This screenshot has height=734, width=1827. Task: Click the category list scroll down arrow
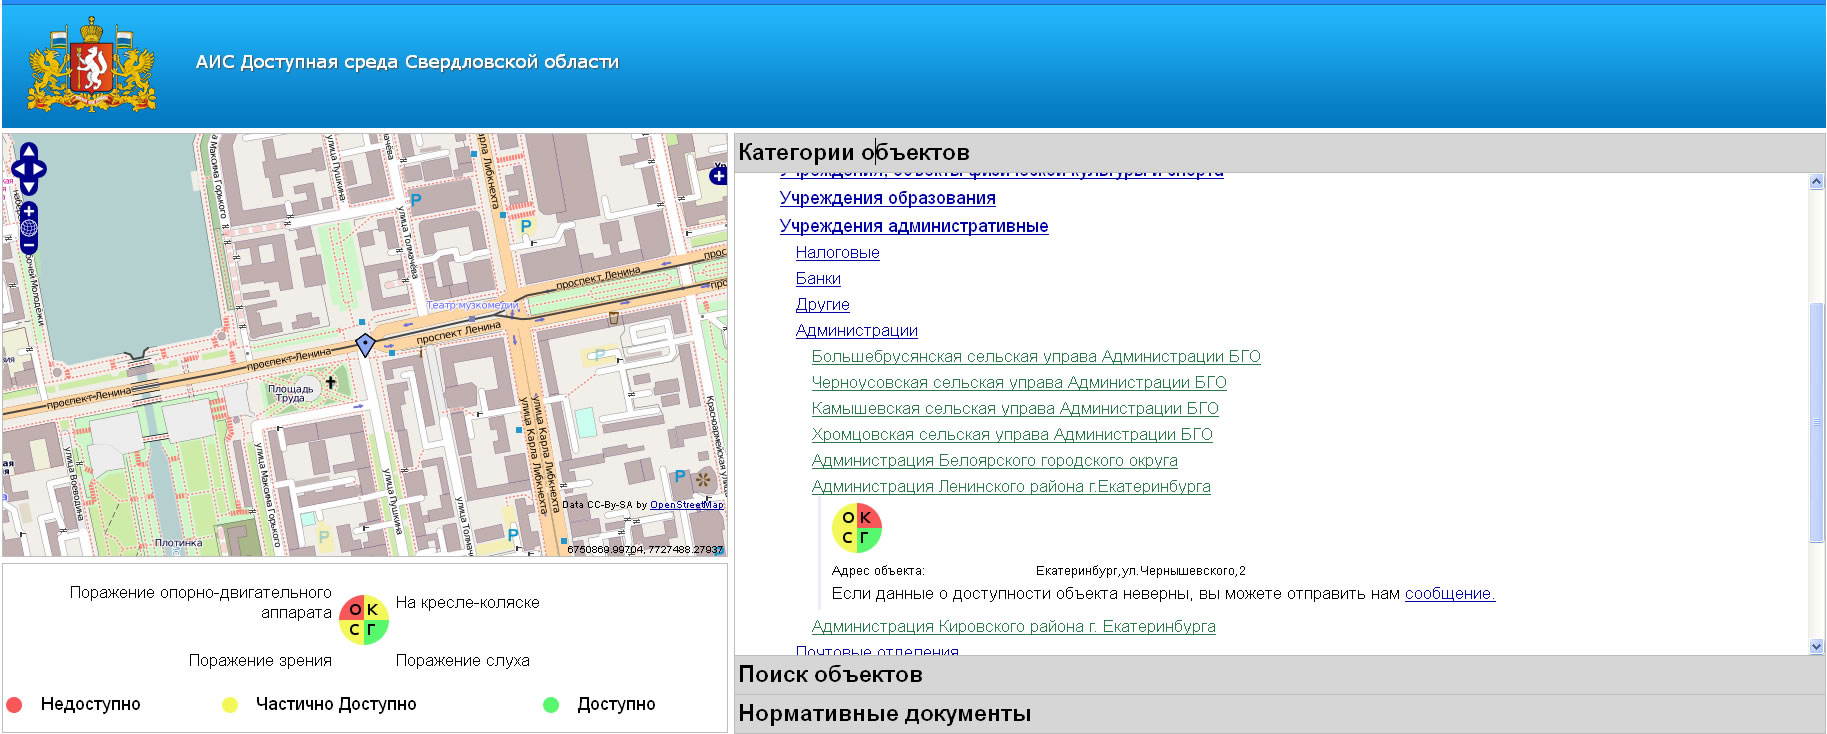coord(1816,647)
